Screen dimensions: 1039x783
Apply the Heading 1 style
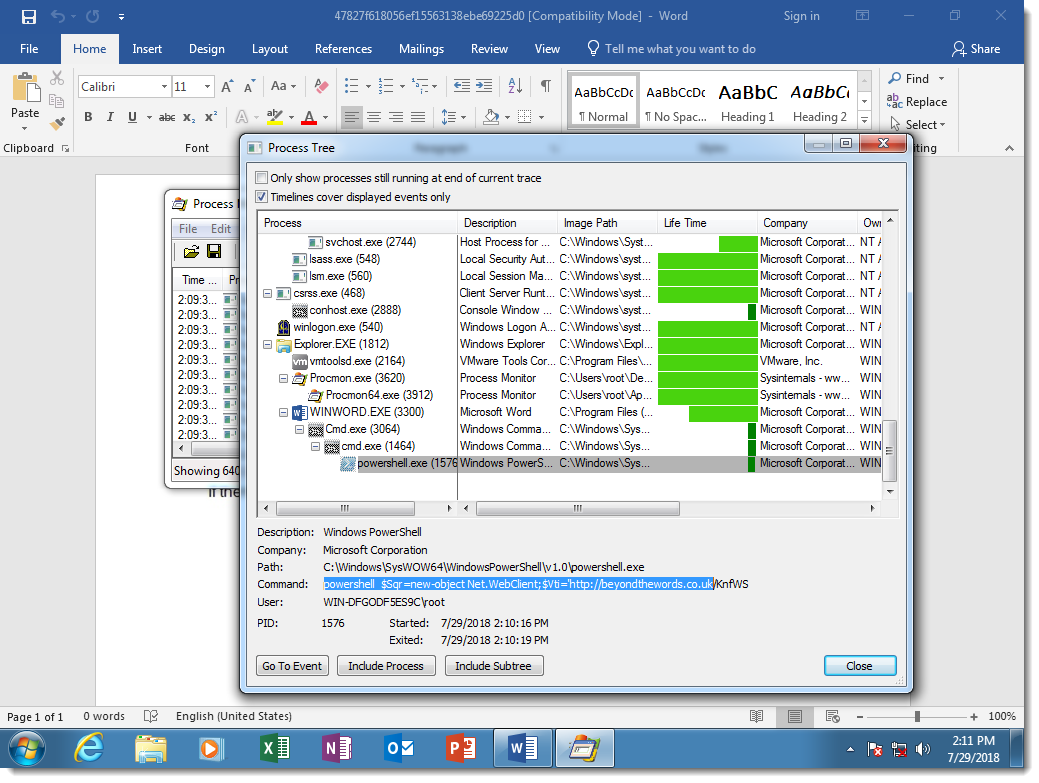click(x=747, y=101)
